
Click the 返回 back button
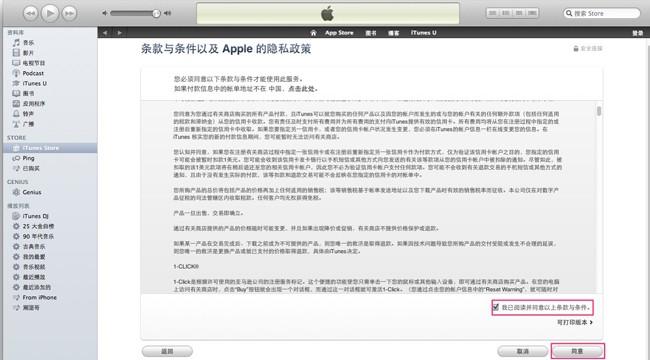click(167, 351)
